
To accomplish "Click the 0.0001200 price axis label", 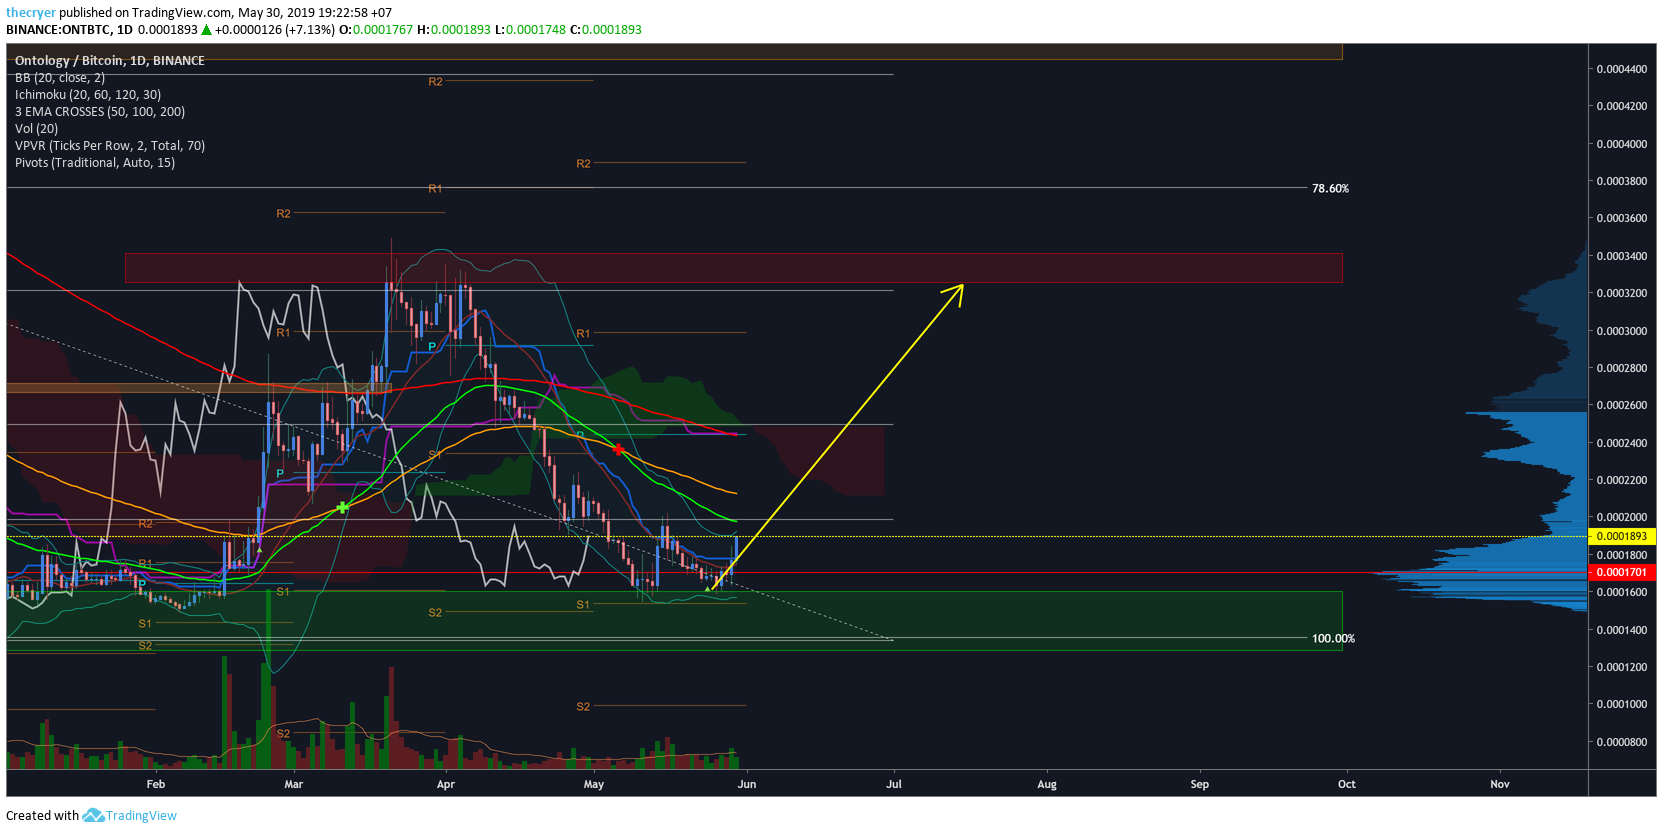I will 1622,667.
